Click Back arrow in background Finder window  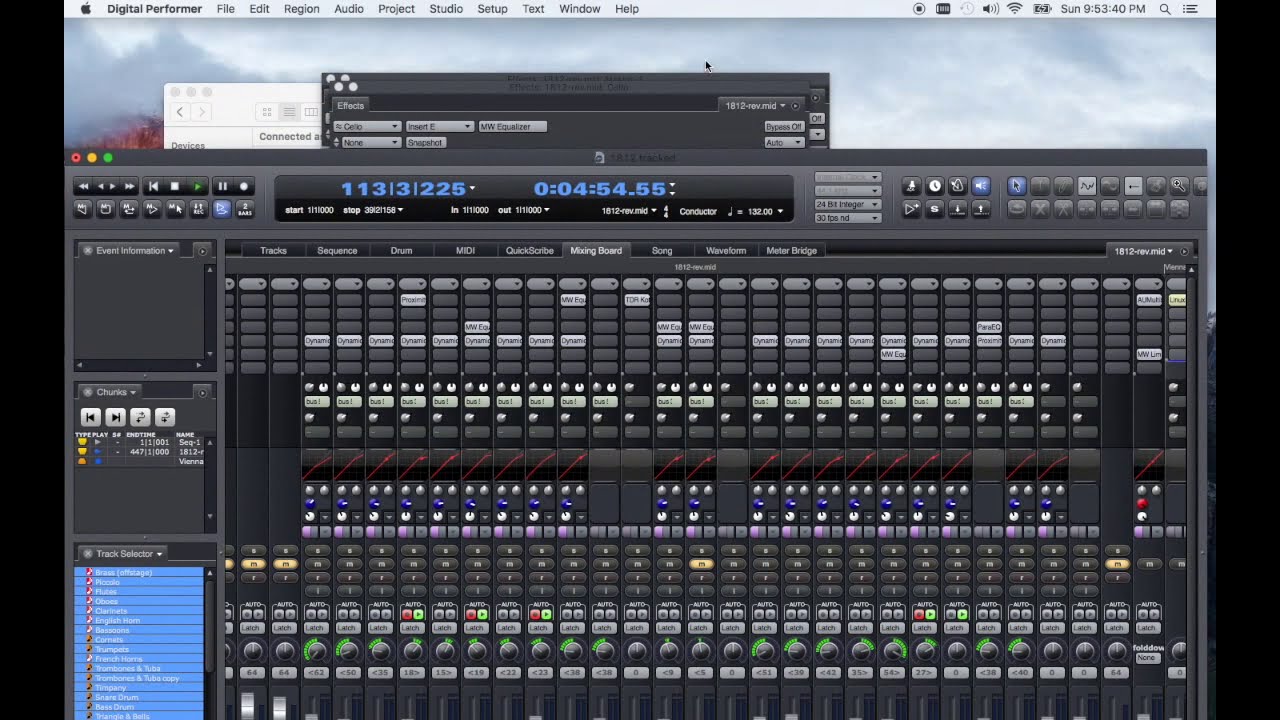[180, 112]
